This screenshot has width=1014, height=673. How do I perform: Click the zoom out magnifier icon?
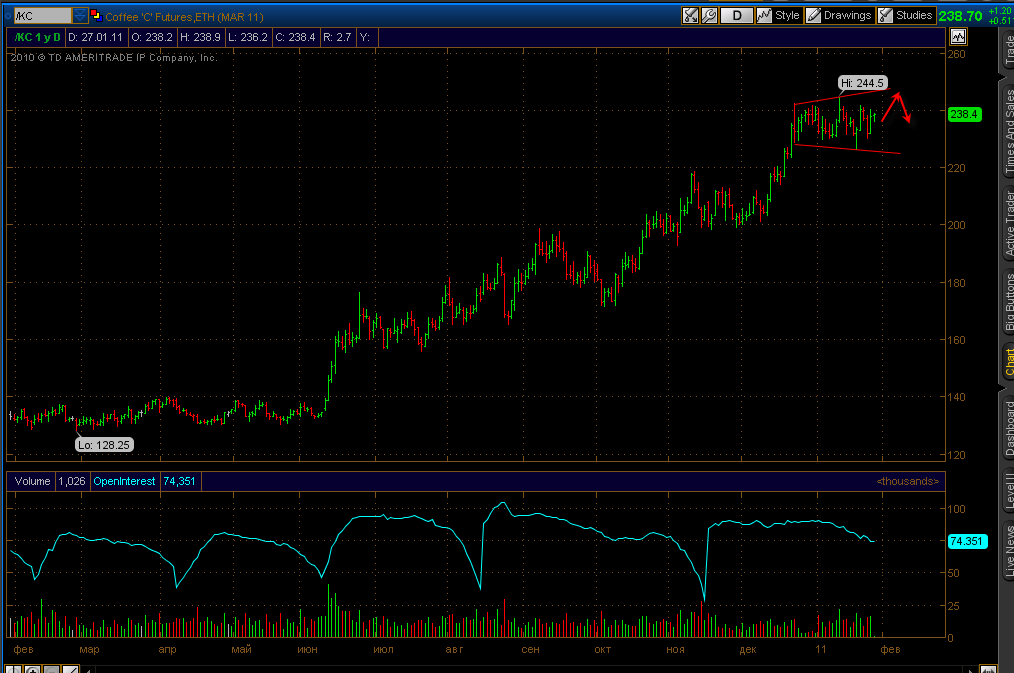click(x=52, y=670)
